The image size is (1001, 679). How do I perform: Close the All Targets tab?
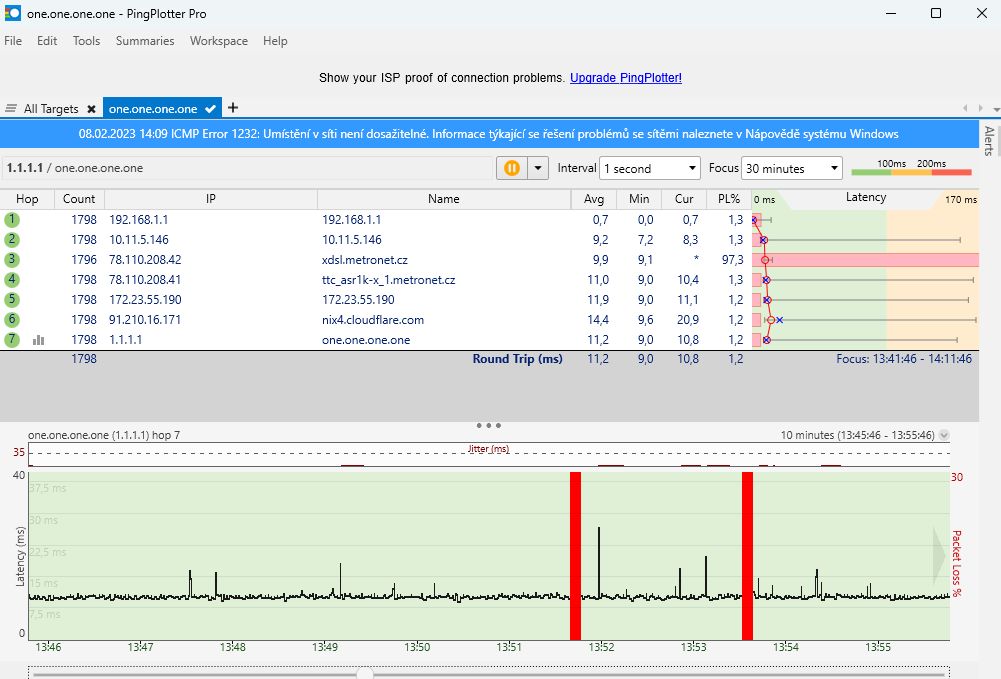(91, 109)
